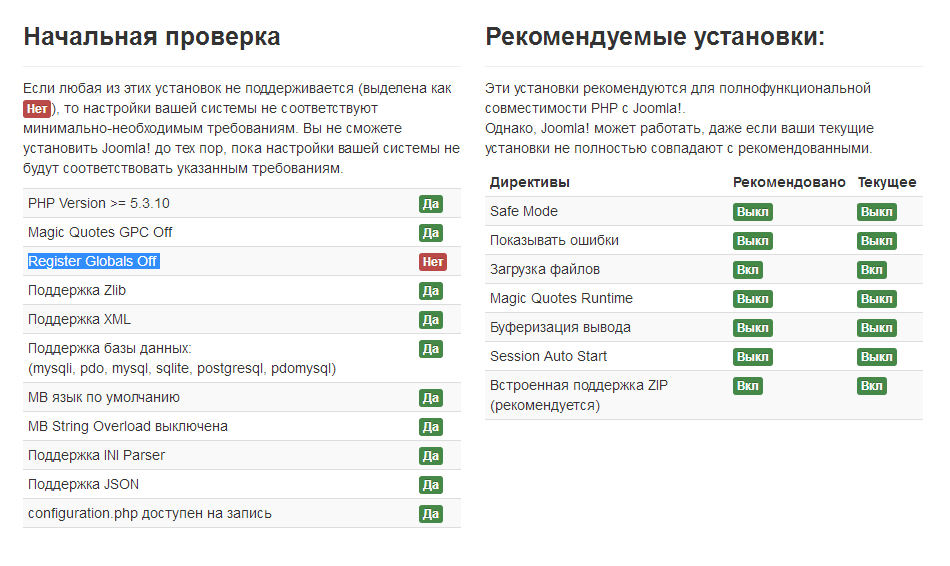The width and height of the screenshot is (950, 566).
Task: Click the MB String Overload выключена label
Action: point(128,427)
